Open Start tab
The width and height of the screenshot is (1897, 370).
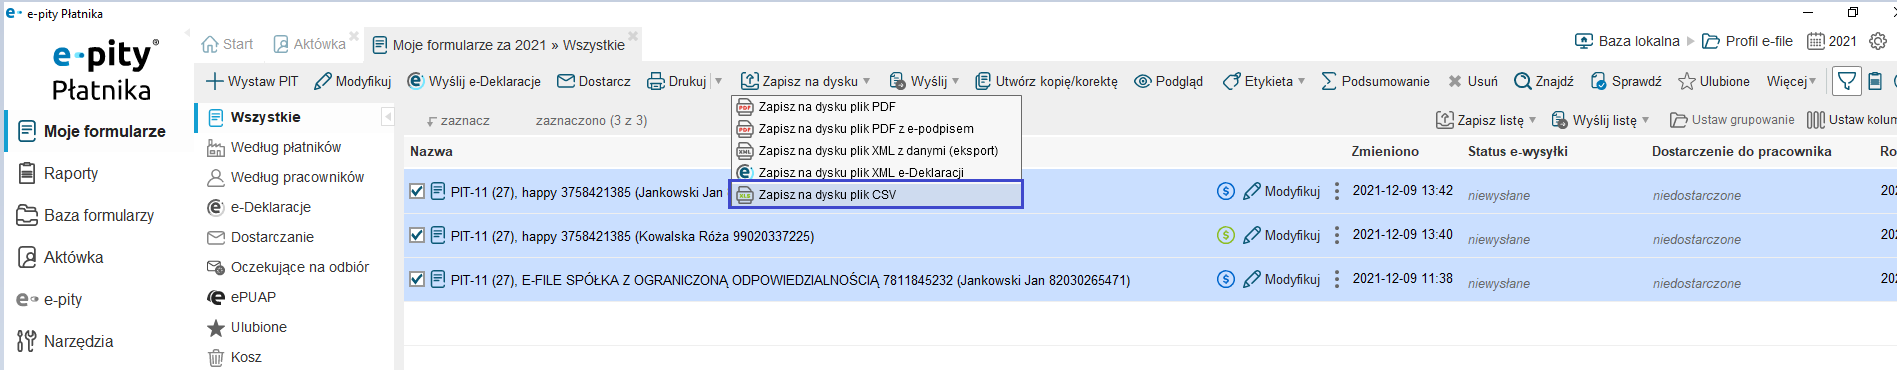pyautogui.click(x=227, y=44)
